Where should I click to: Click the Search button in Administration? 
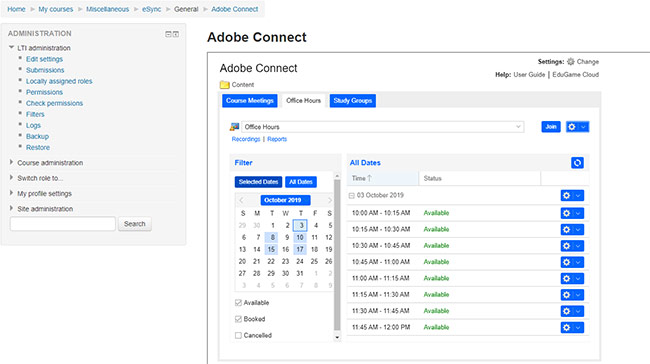point(135,224)
